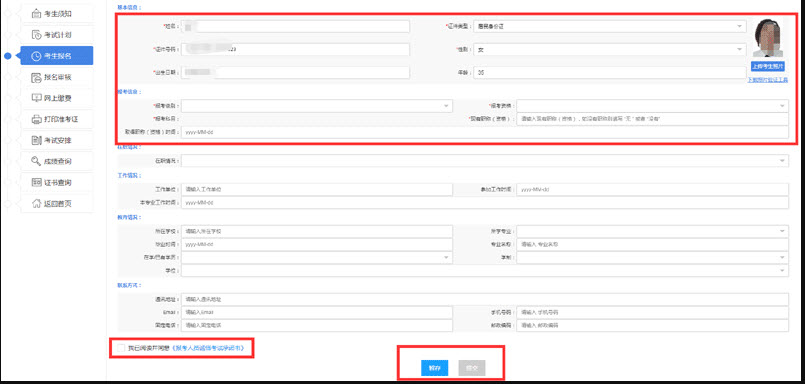The width and height of the screenshot is (805, 384).
Task: Click the 本专业工作时间 date field
Action: (484, 203)
